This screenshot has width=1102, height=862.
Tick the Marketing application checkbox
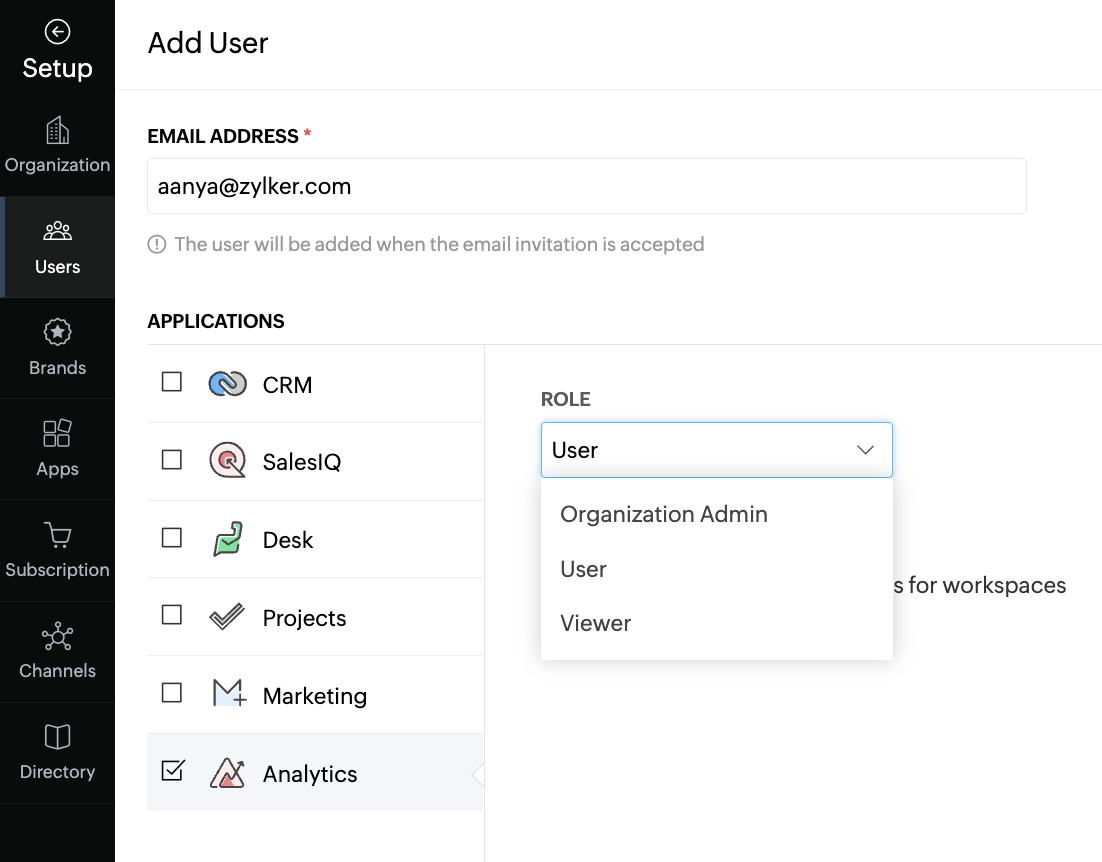pyautogui.click(x=171, y=693)
